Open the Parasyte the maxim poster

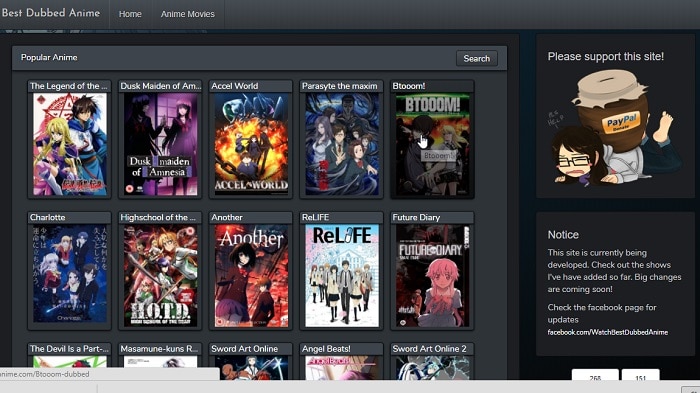click(342, 144)
